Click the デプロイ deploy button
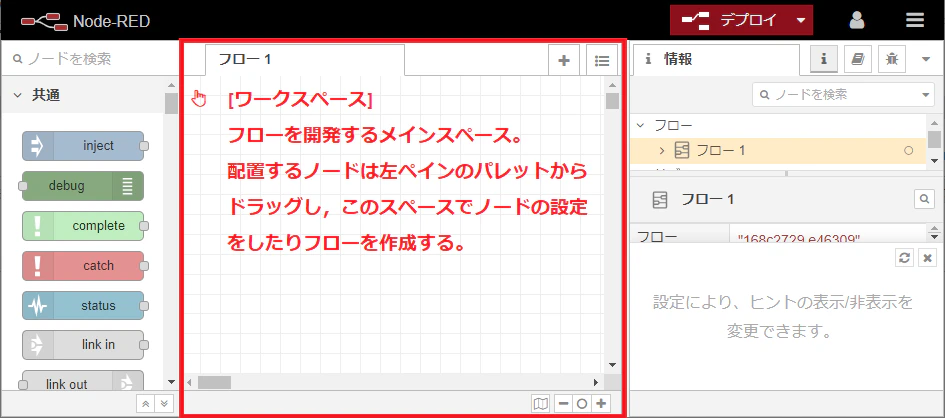This screenshot has width=945, height=418. 729,20
